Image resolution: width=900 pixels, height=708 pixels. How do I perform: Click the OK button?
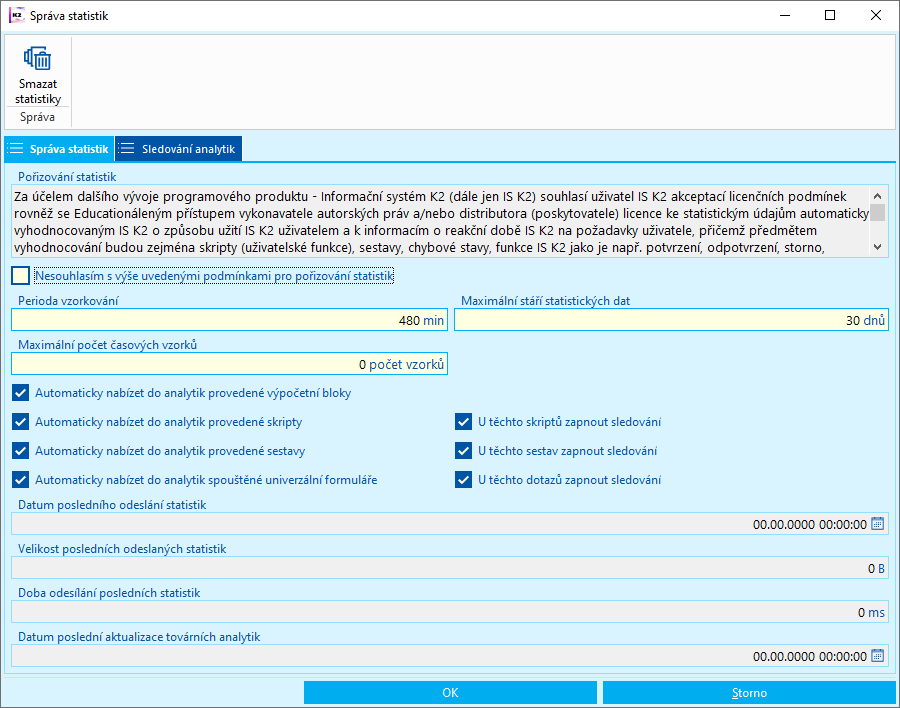pos(450,692)
